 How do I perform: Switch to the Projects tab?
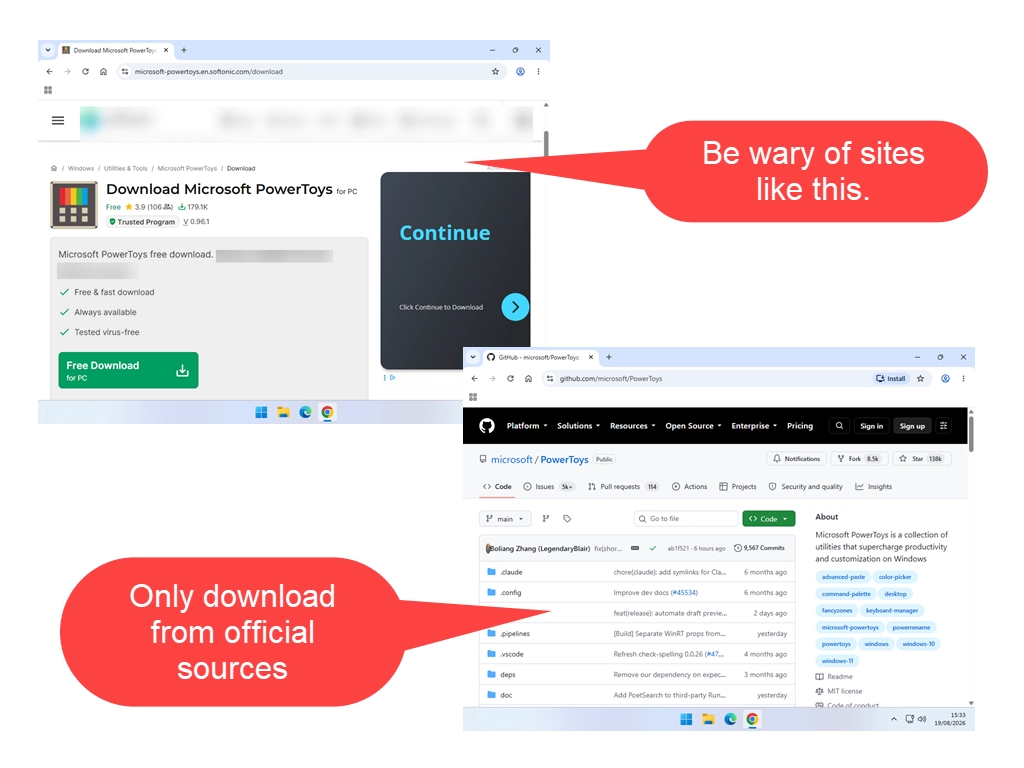737,487
